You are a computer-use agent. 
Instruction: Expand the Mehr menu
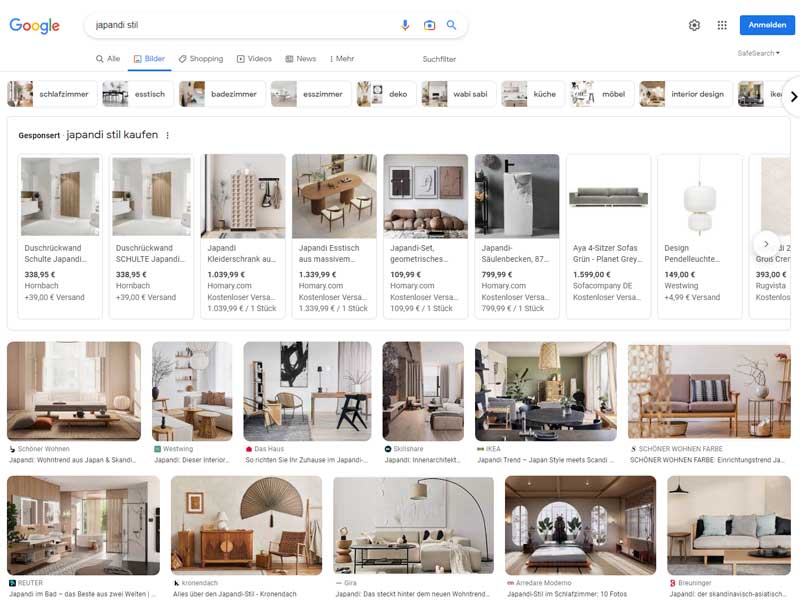[x=341, y=59]
